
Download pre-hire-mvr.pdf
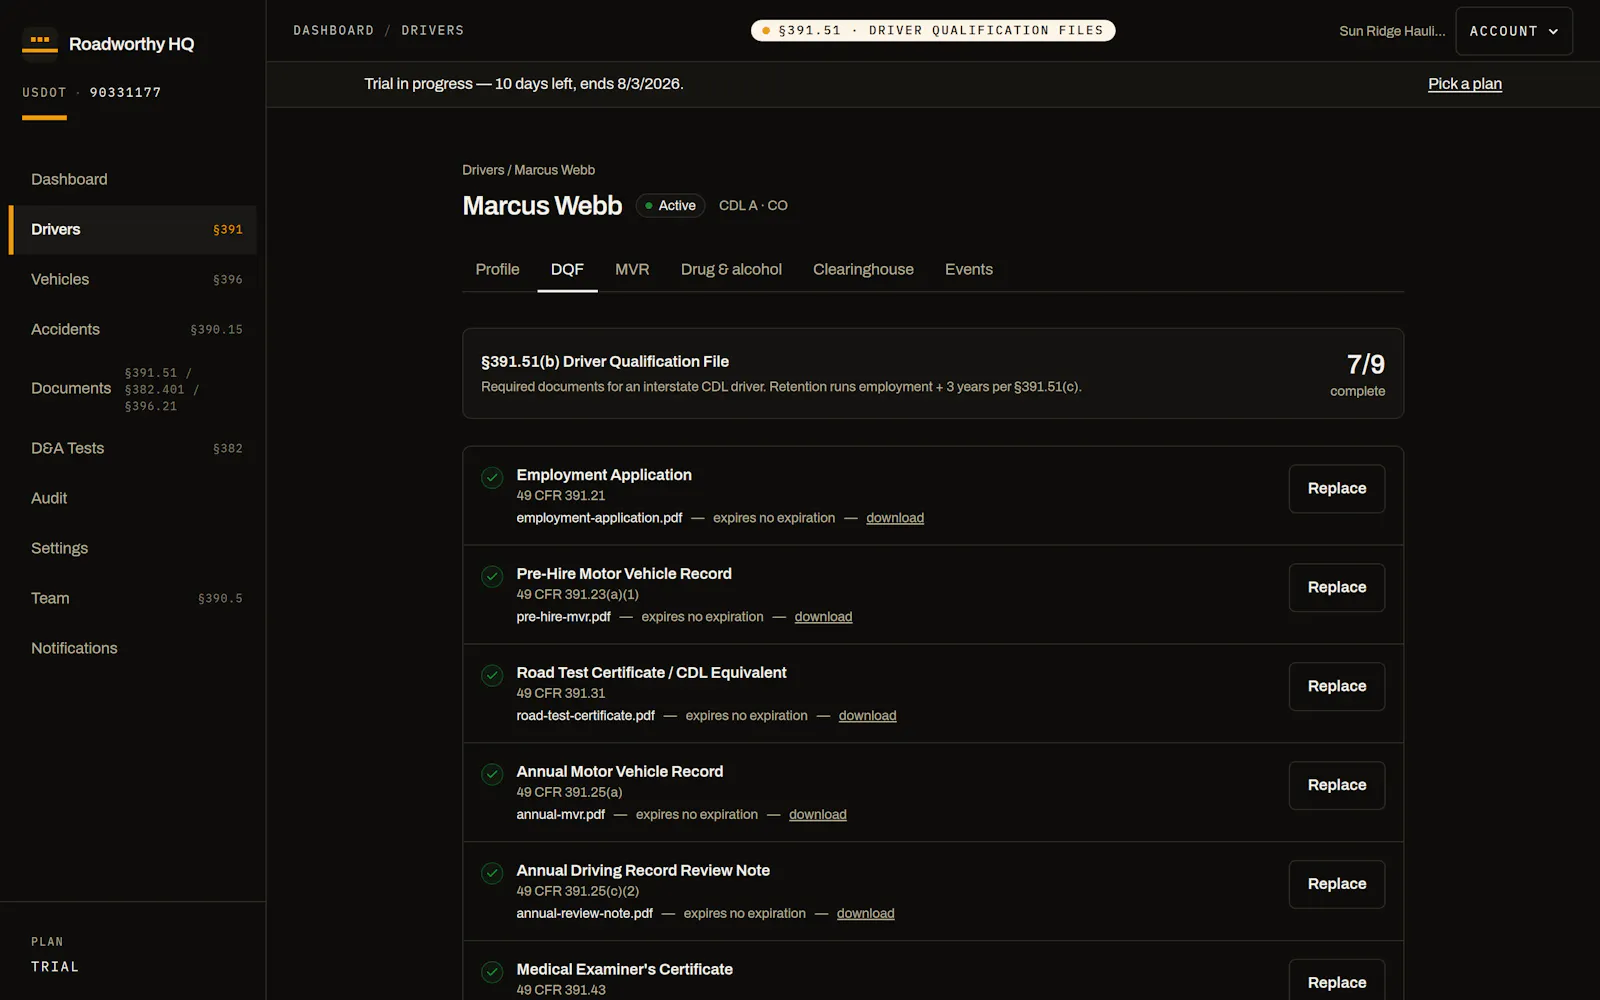click(823, 617)
